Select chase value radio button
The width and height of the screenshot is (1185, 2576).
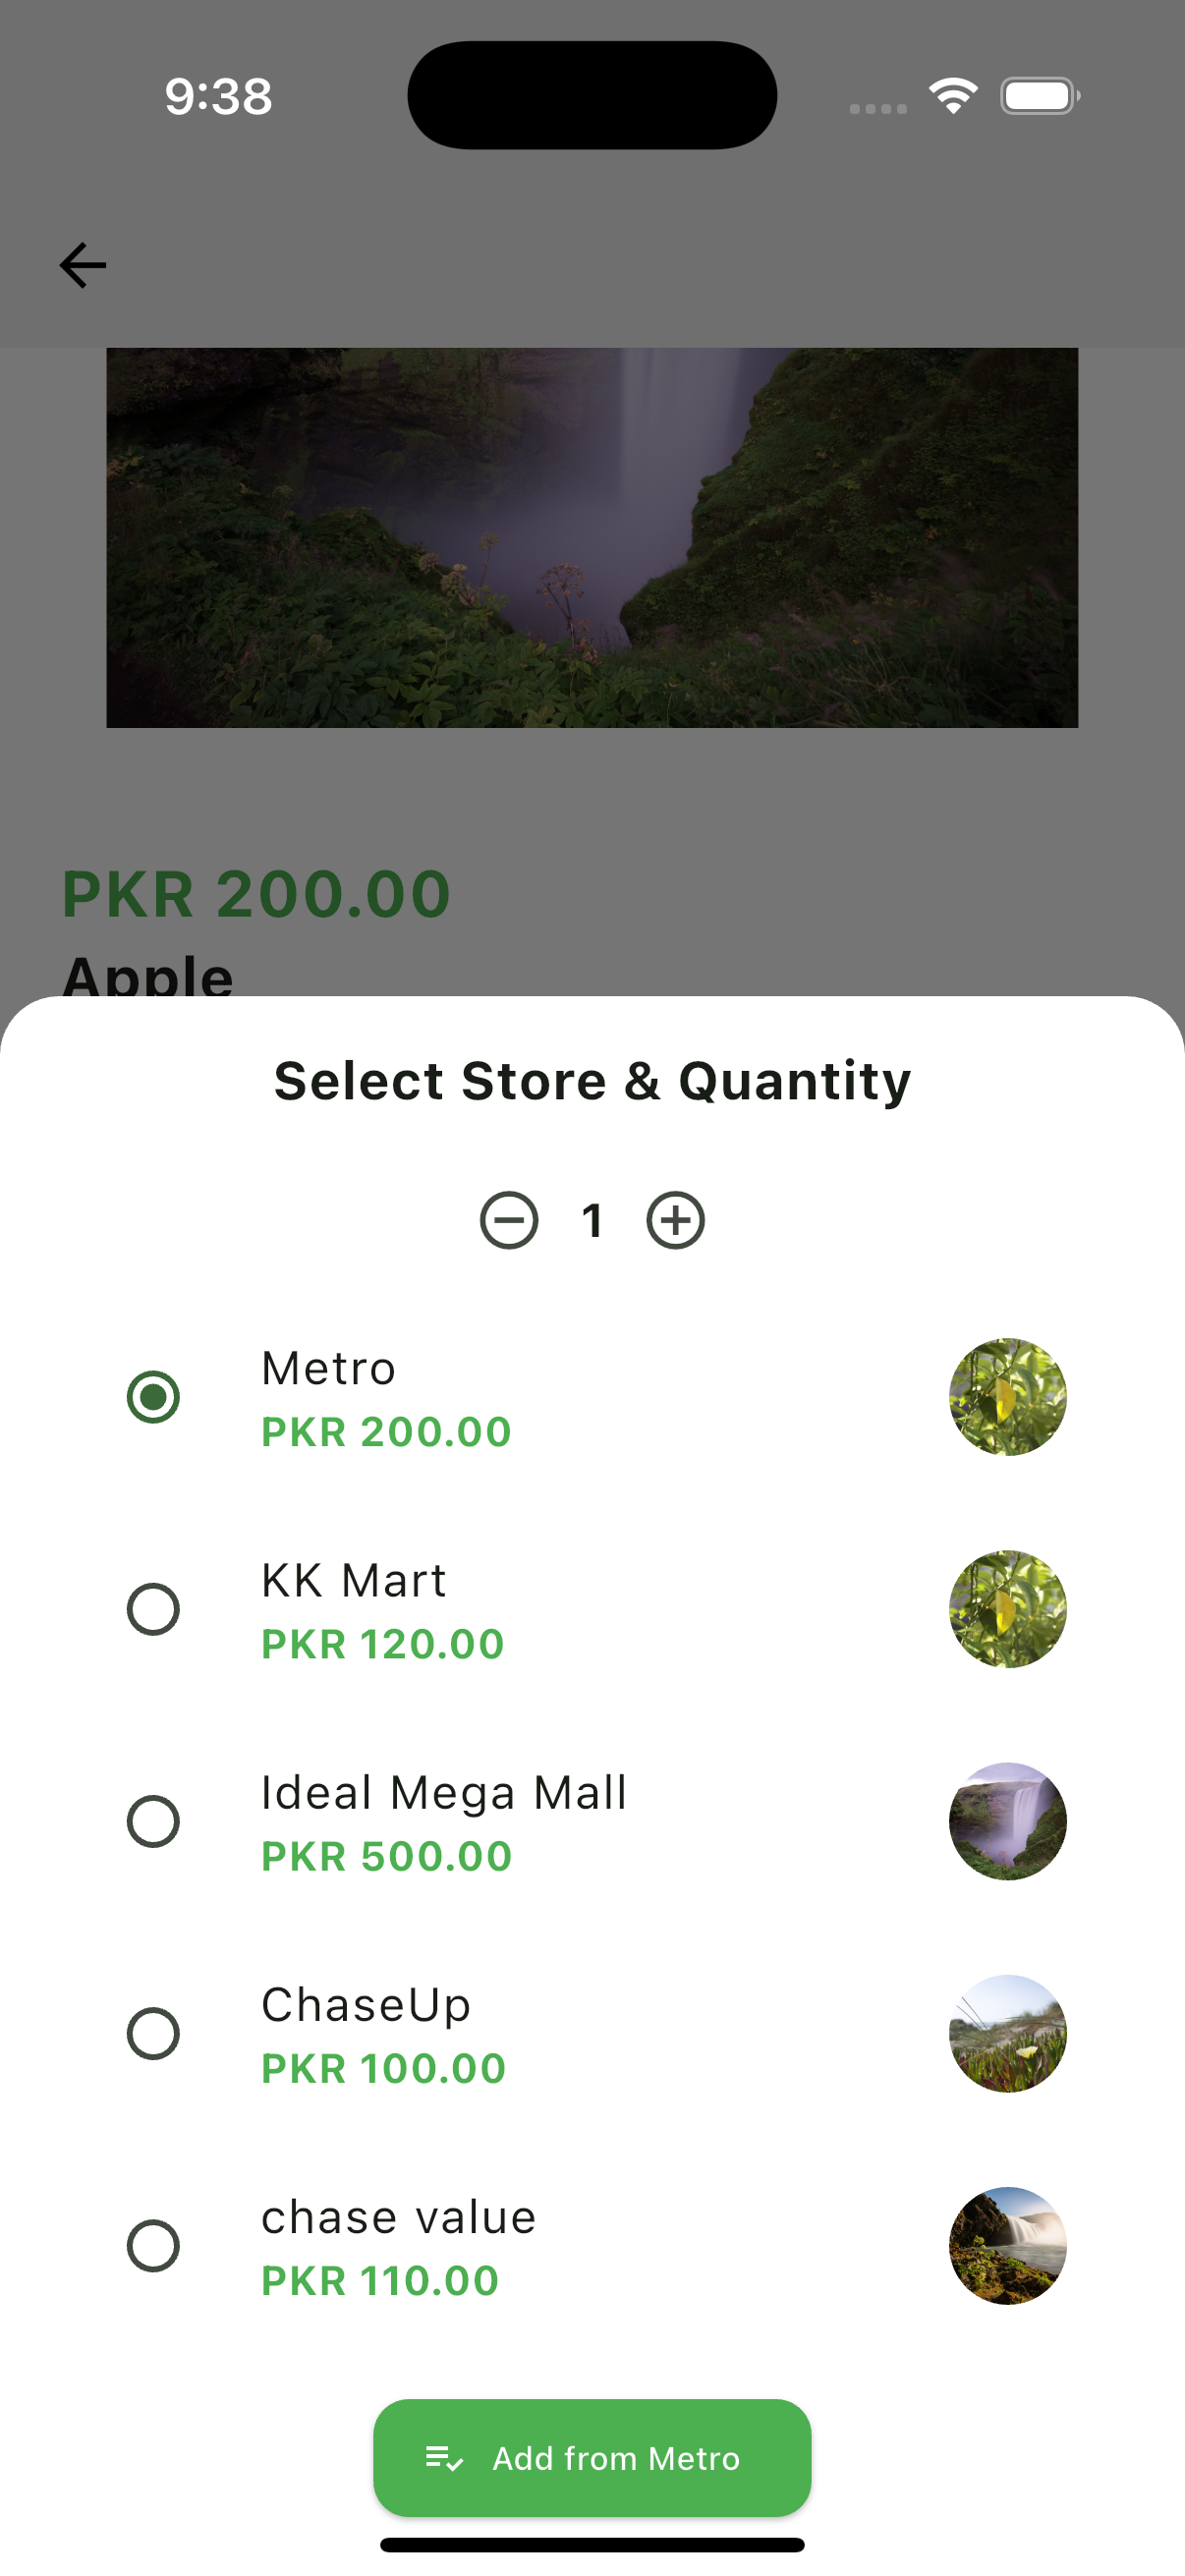click(x=153, y=2246)
